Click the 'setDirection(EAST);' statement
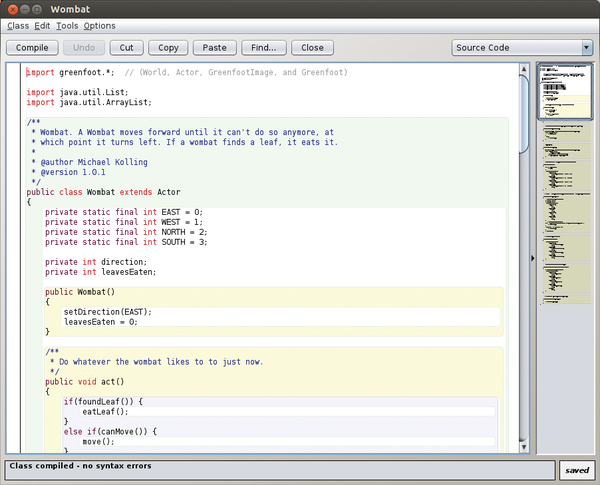 click(x=108, y=312)
